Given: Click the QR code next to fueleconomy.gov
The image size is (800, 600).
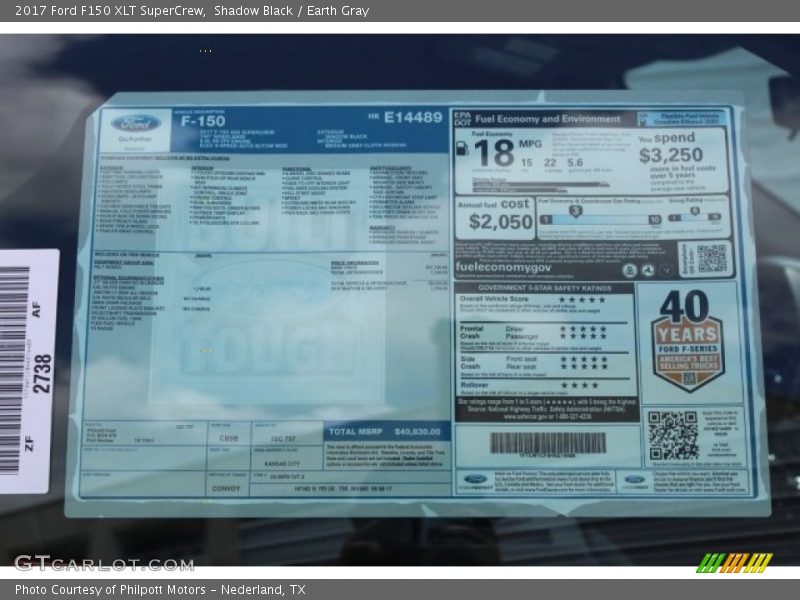Looking at the screenshot, I should pos(710,259).
